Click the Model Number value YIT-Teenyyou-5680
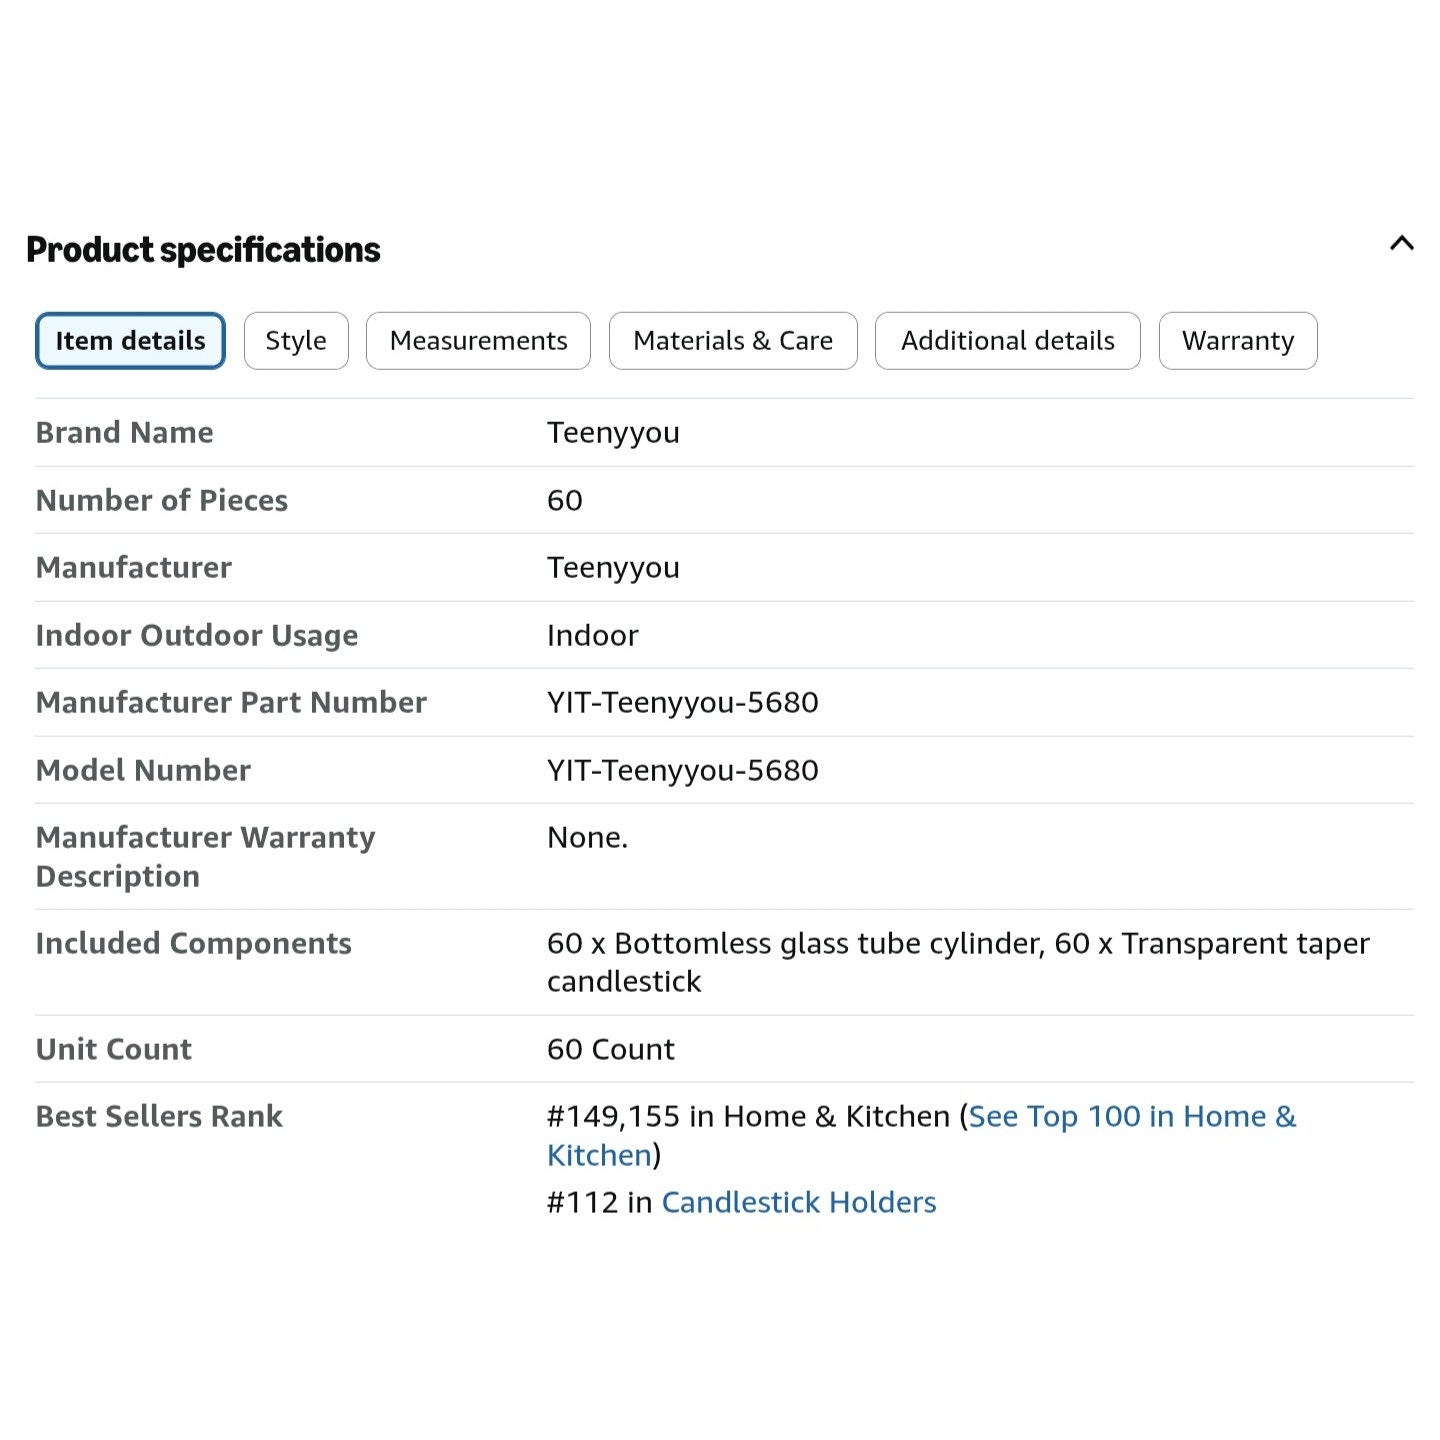The image size is (1440, 1440). [x=683, y=771]
